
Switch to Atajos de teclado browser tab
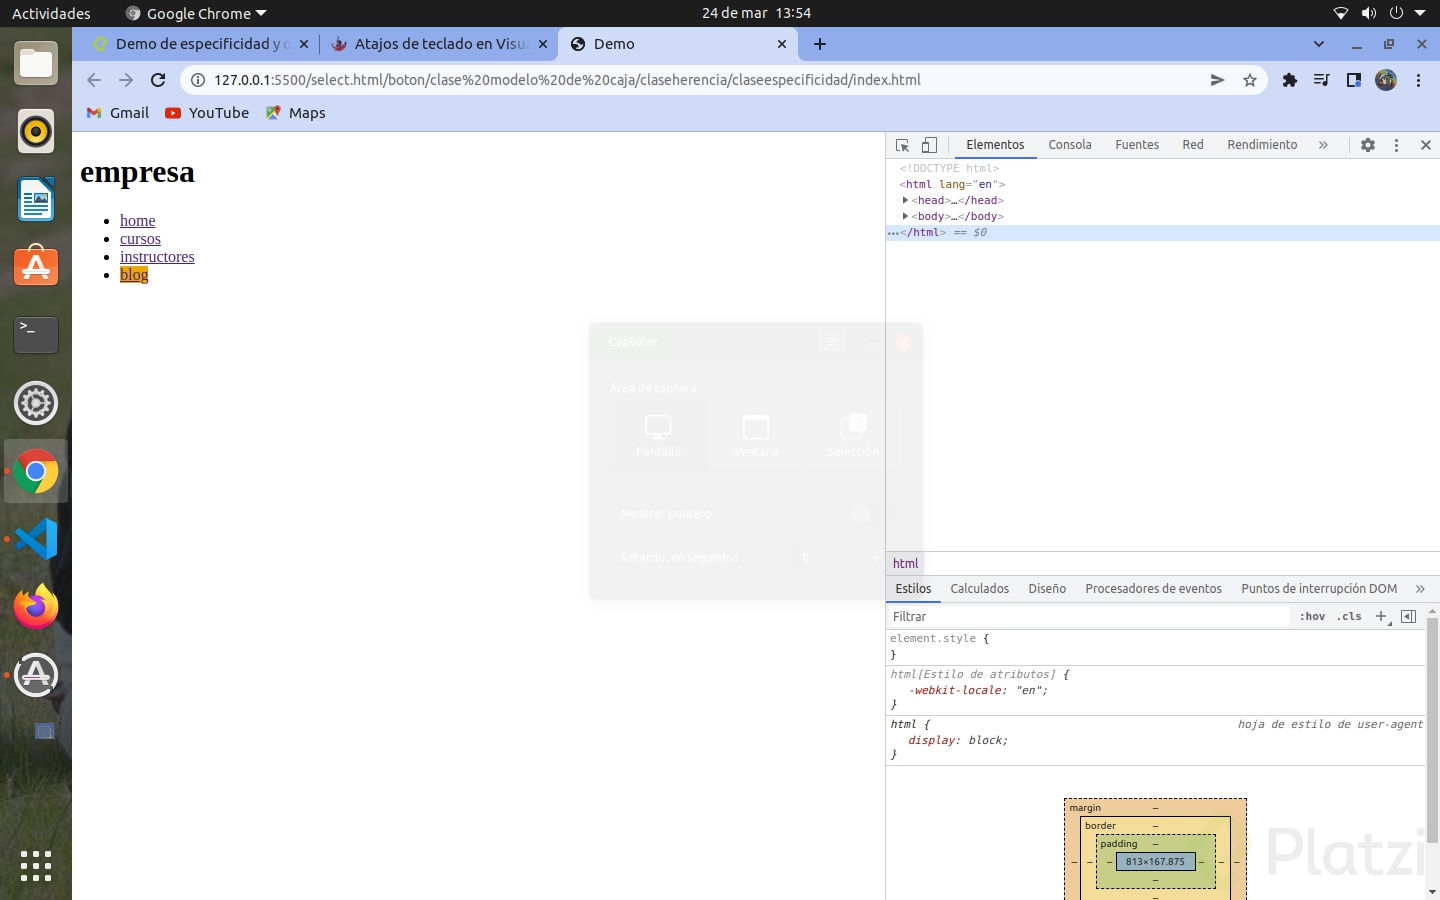tap(438, 44)
